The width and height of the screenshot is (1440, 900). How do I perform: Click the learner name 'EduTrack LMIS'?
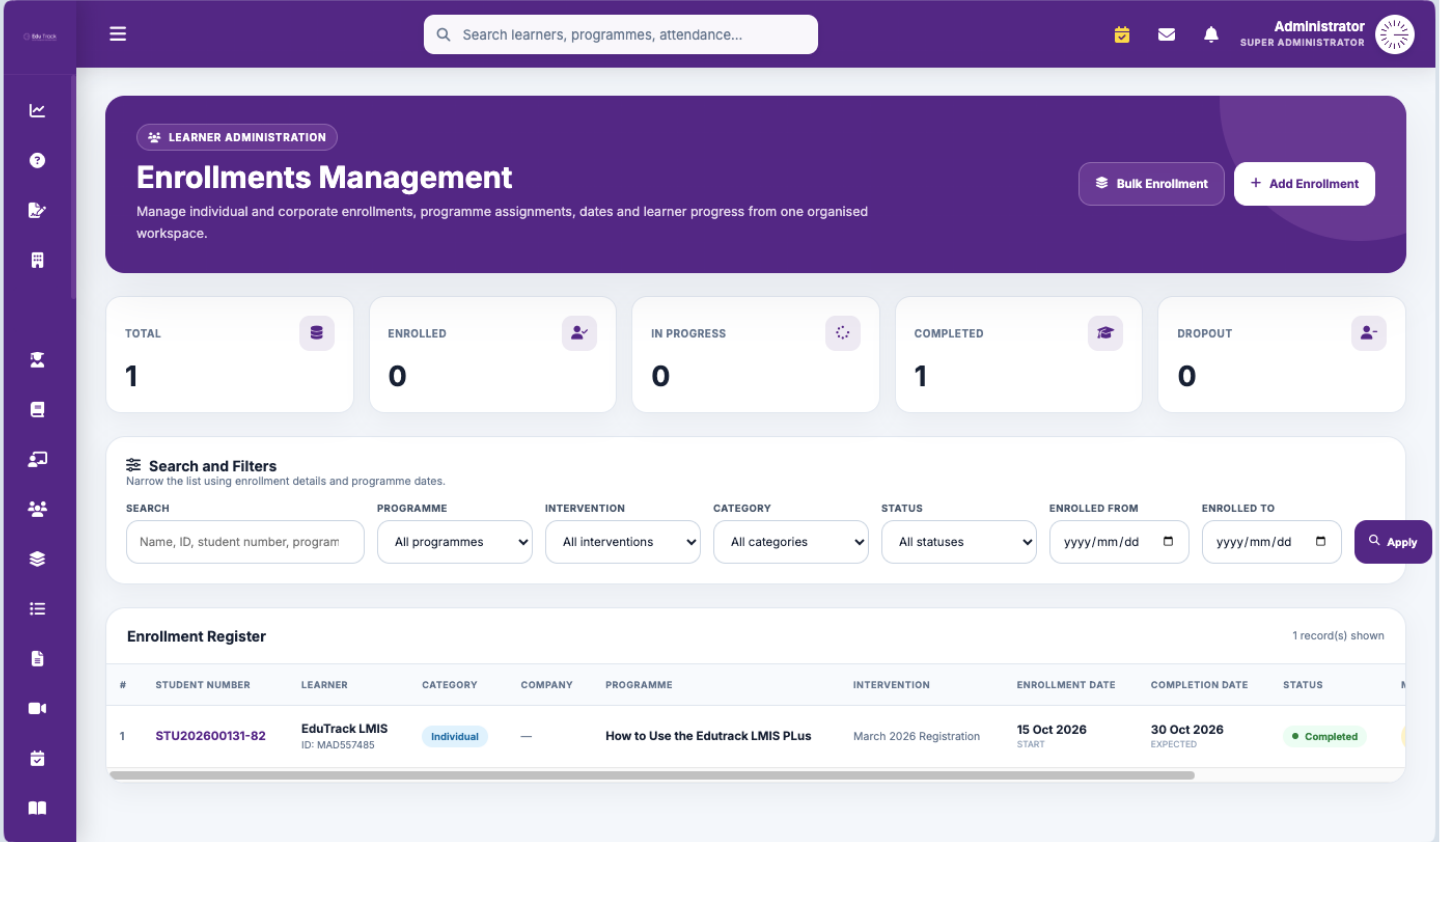tap(344, 729)
